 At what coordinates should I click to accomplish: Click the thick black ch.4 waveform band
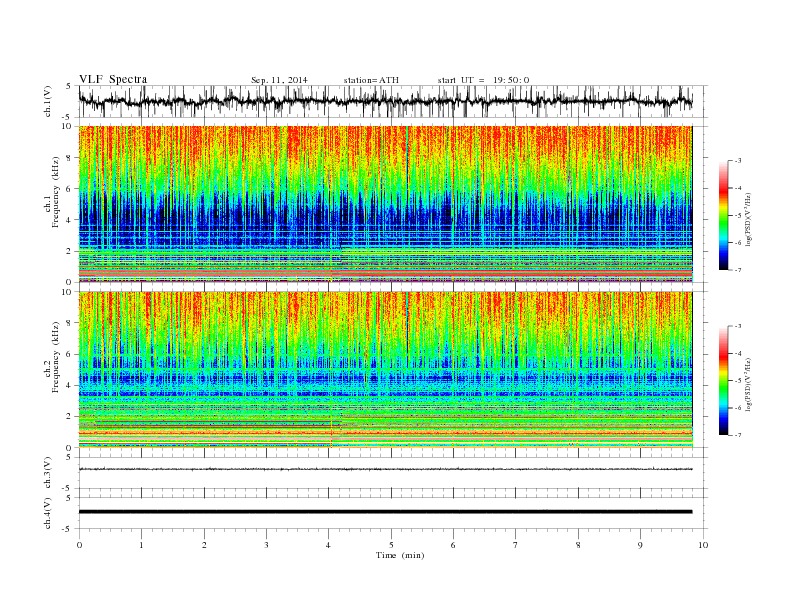coord(385,512)
